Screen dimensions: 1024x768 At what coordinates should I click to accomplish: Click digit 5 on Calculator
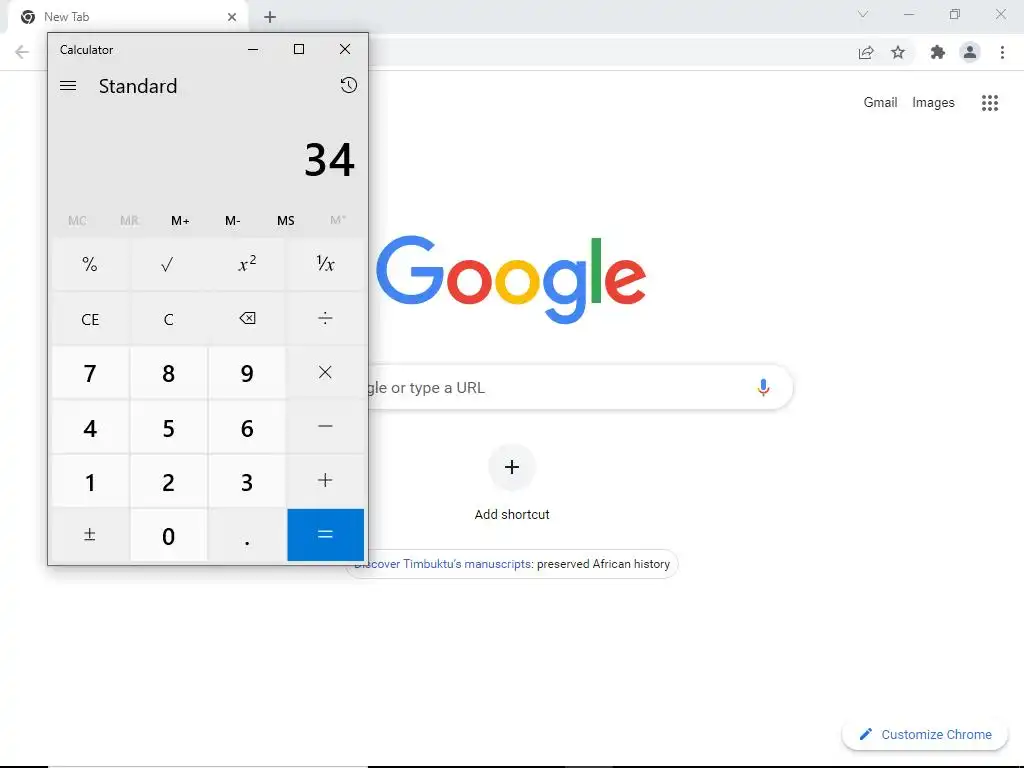168,426
